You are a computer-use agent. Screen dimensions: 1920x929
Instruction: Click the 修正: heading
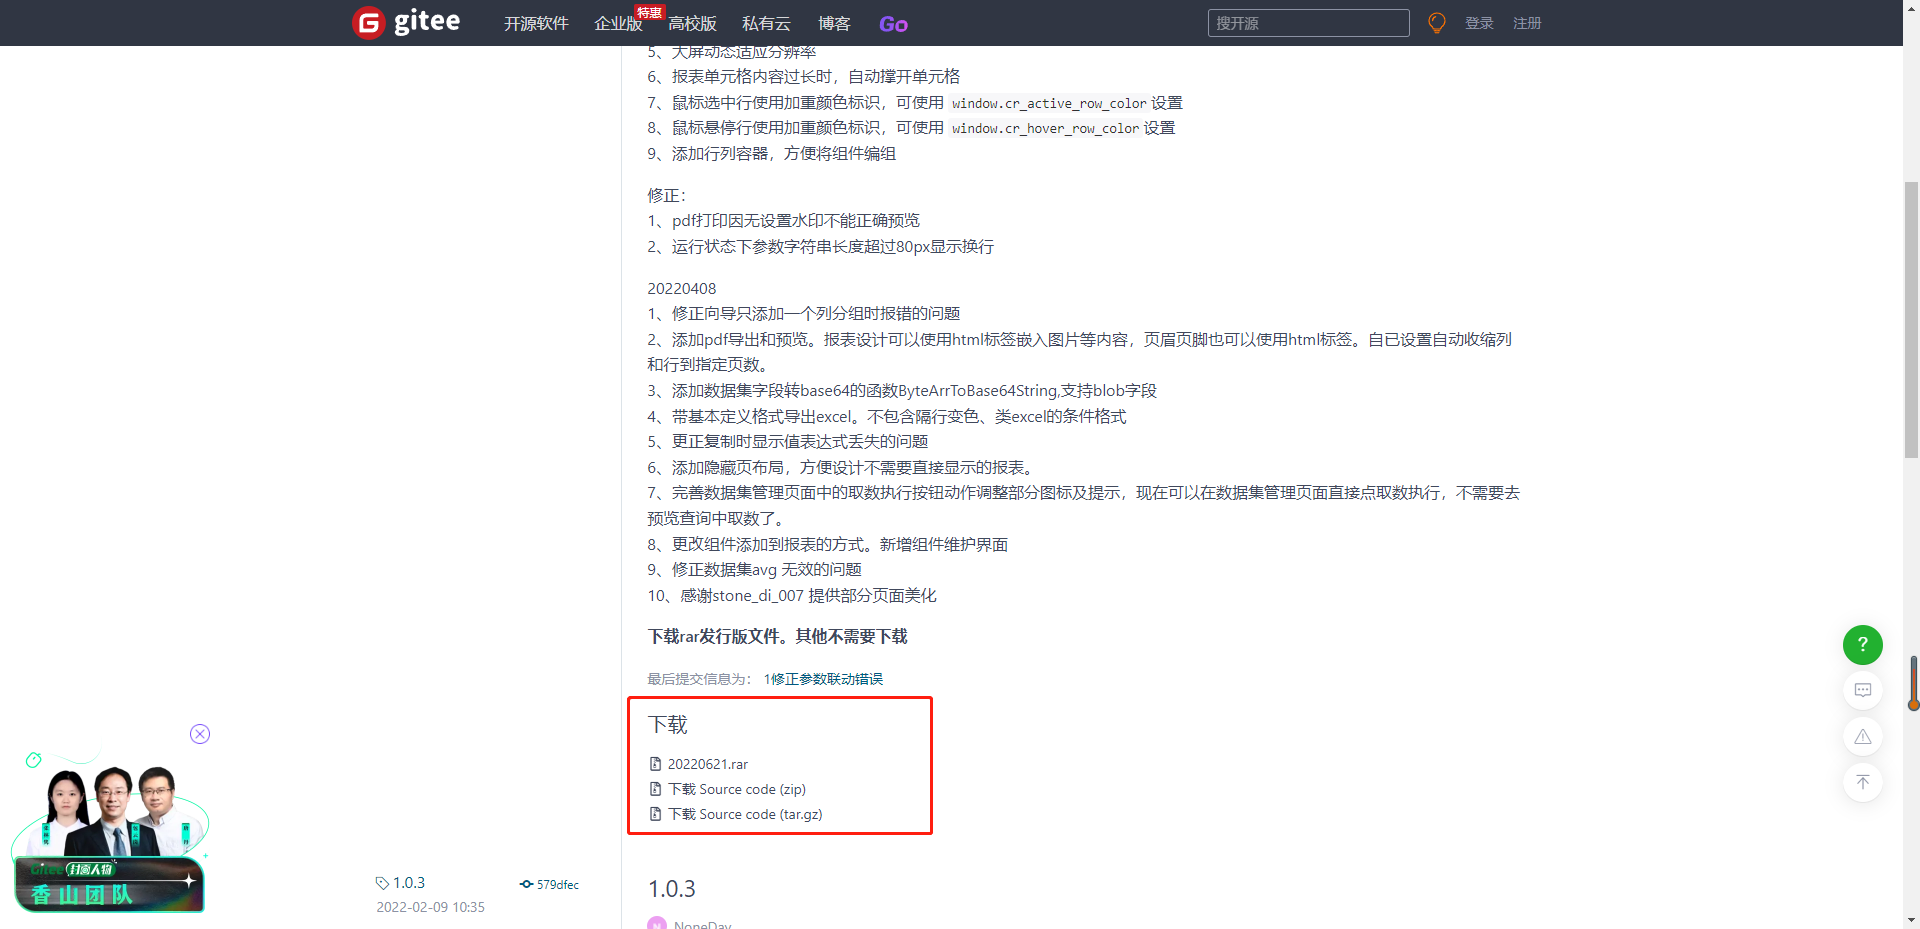click(x=667, y=195)
